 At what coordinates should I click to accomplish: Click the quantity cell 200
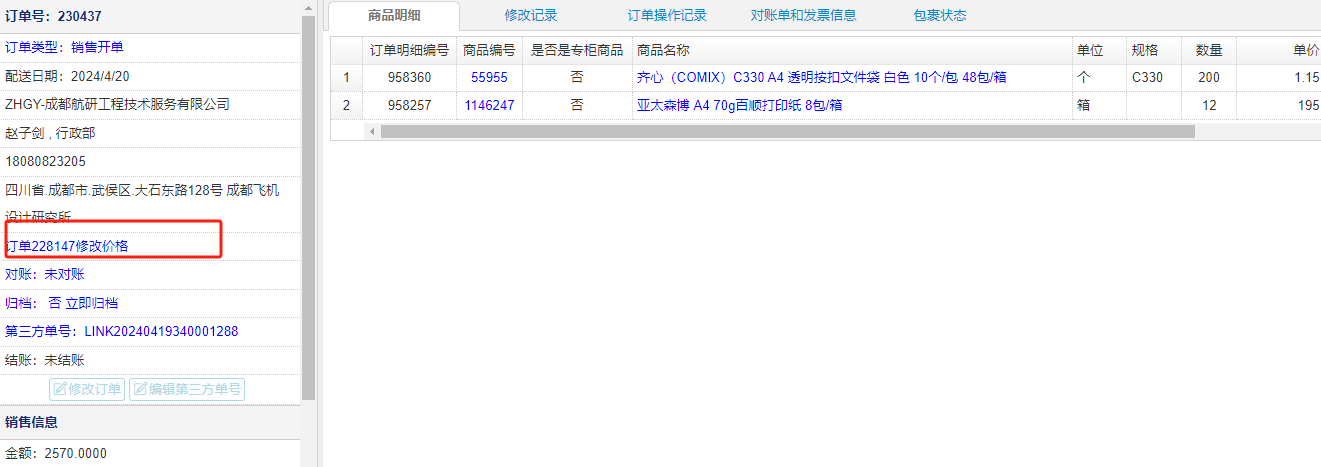pos(1209,77)
